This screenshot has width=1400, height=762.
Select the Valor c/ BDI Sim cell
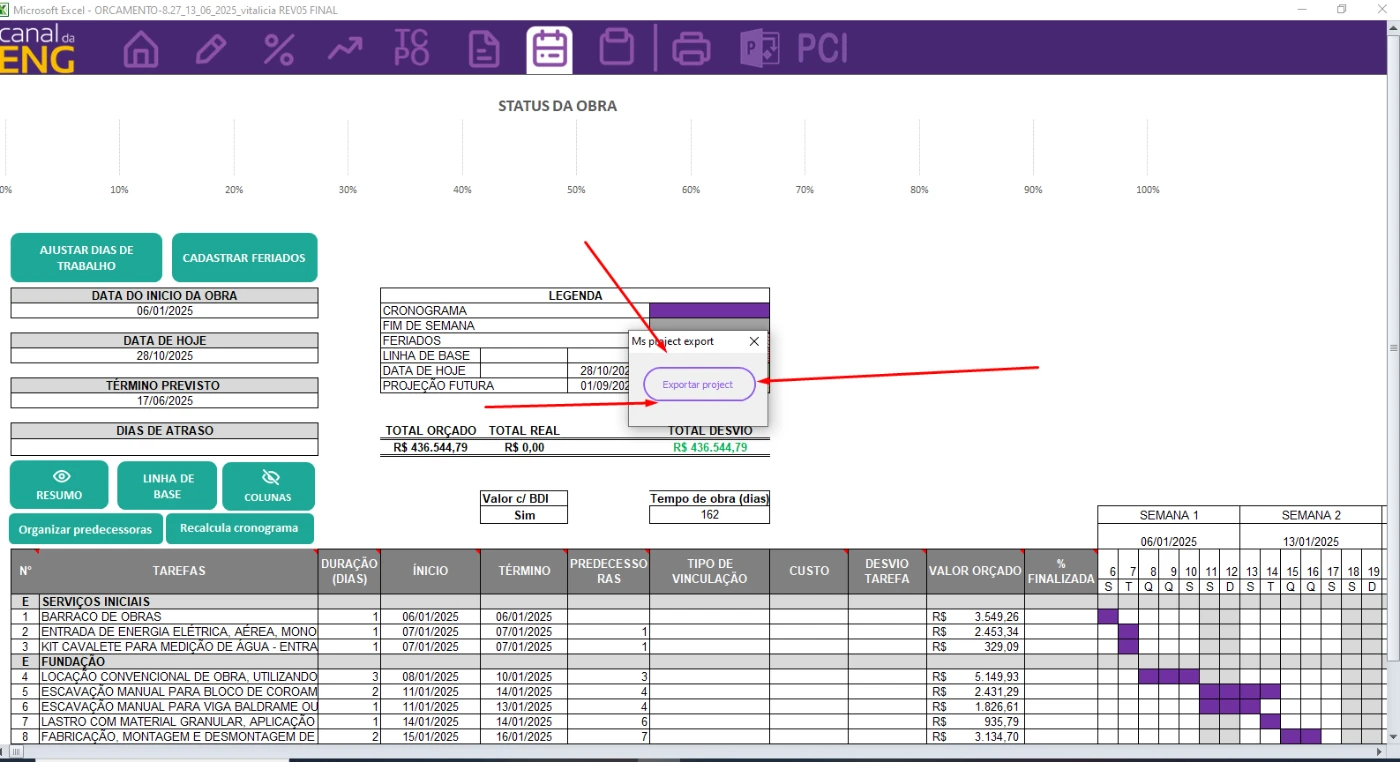click(524, 516)
